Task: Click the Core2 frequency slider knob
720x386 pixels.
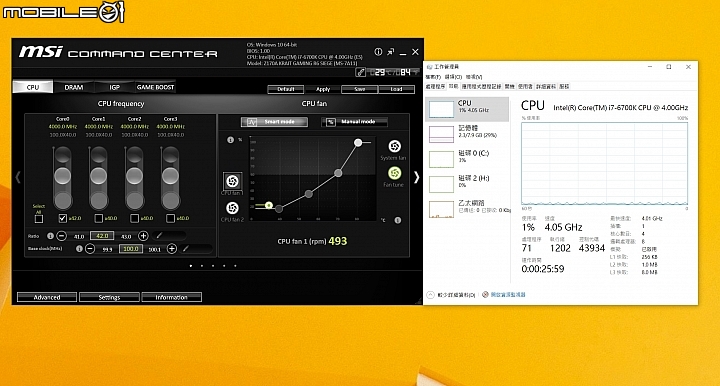Action: [x=134, y=176]
